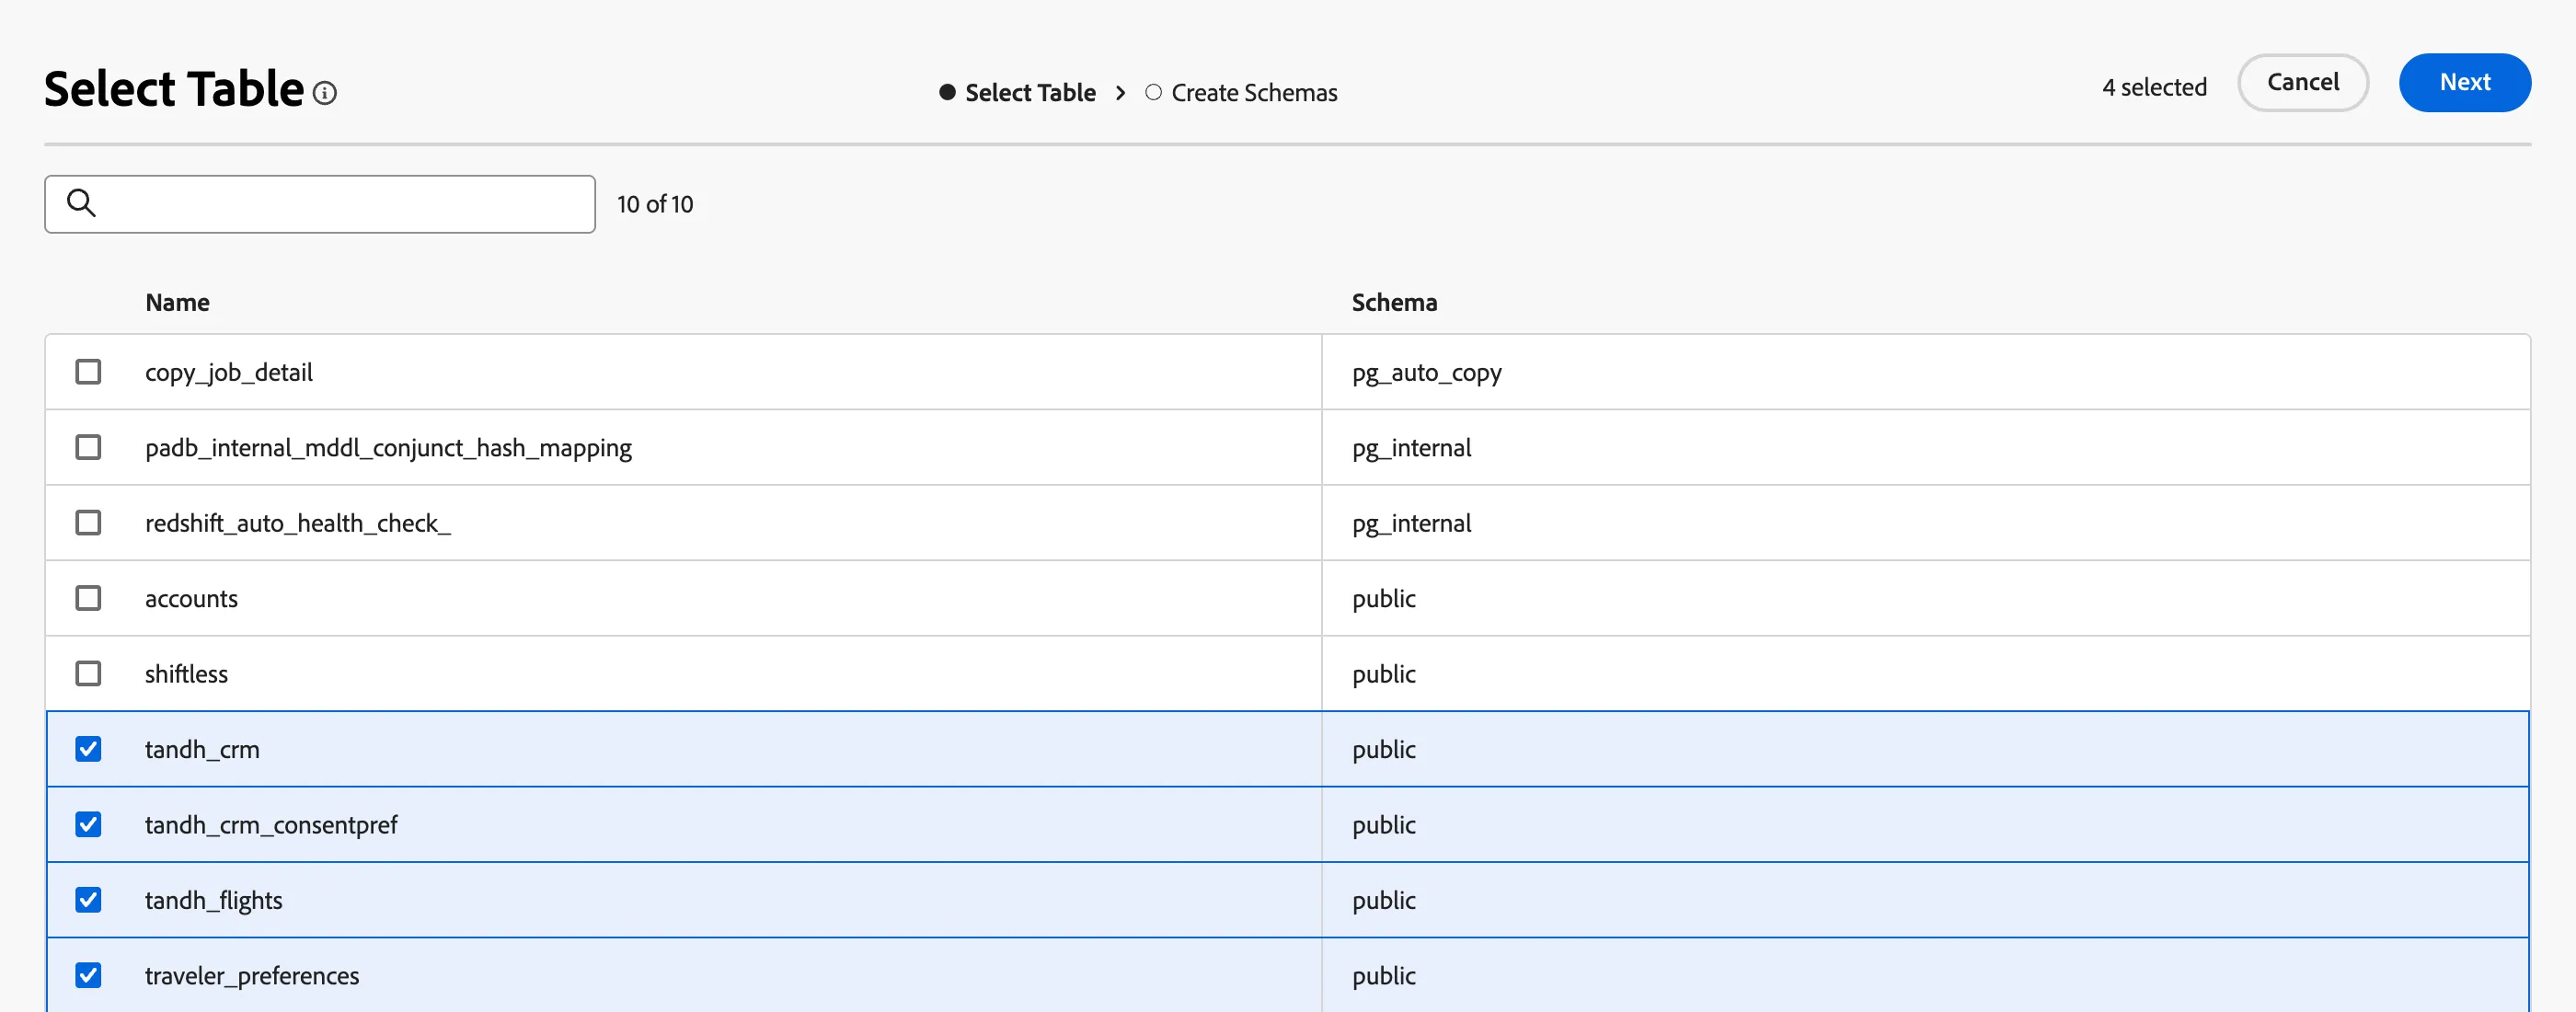Click the traveler_preferences table name

[252, 976]
